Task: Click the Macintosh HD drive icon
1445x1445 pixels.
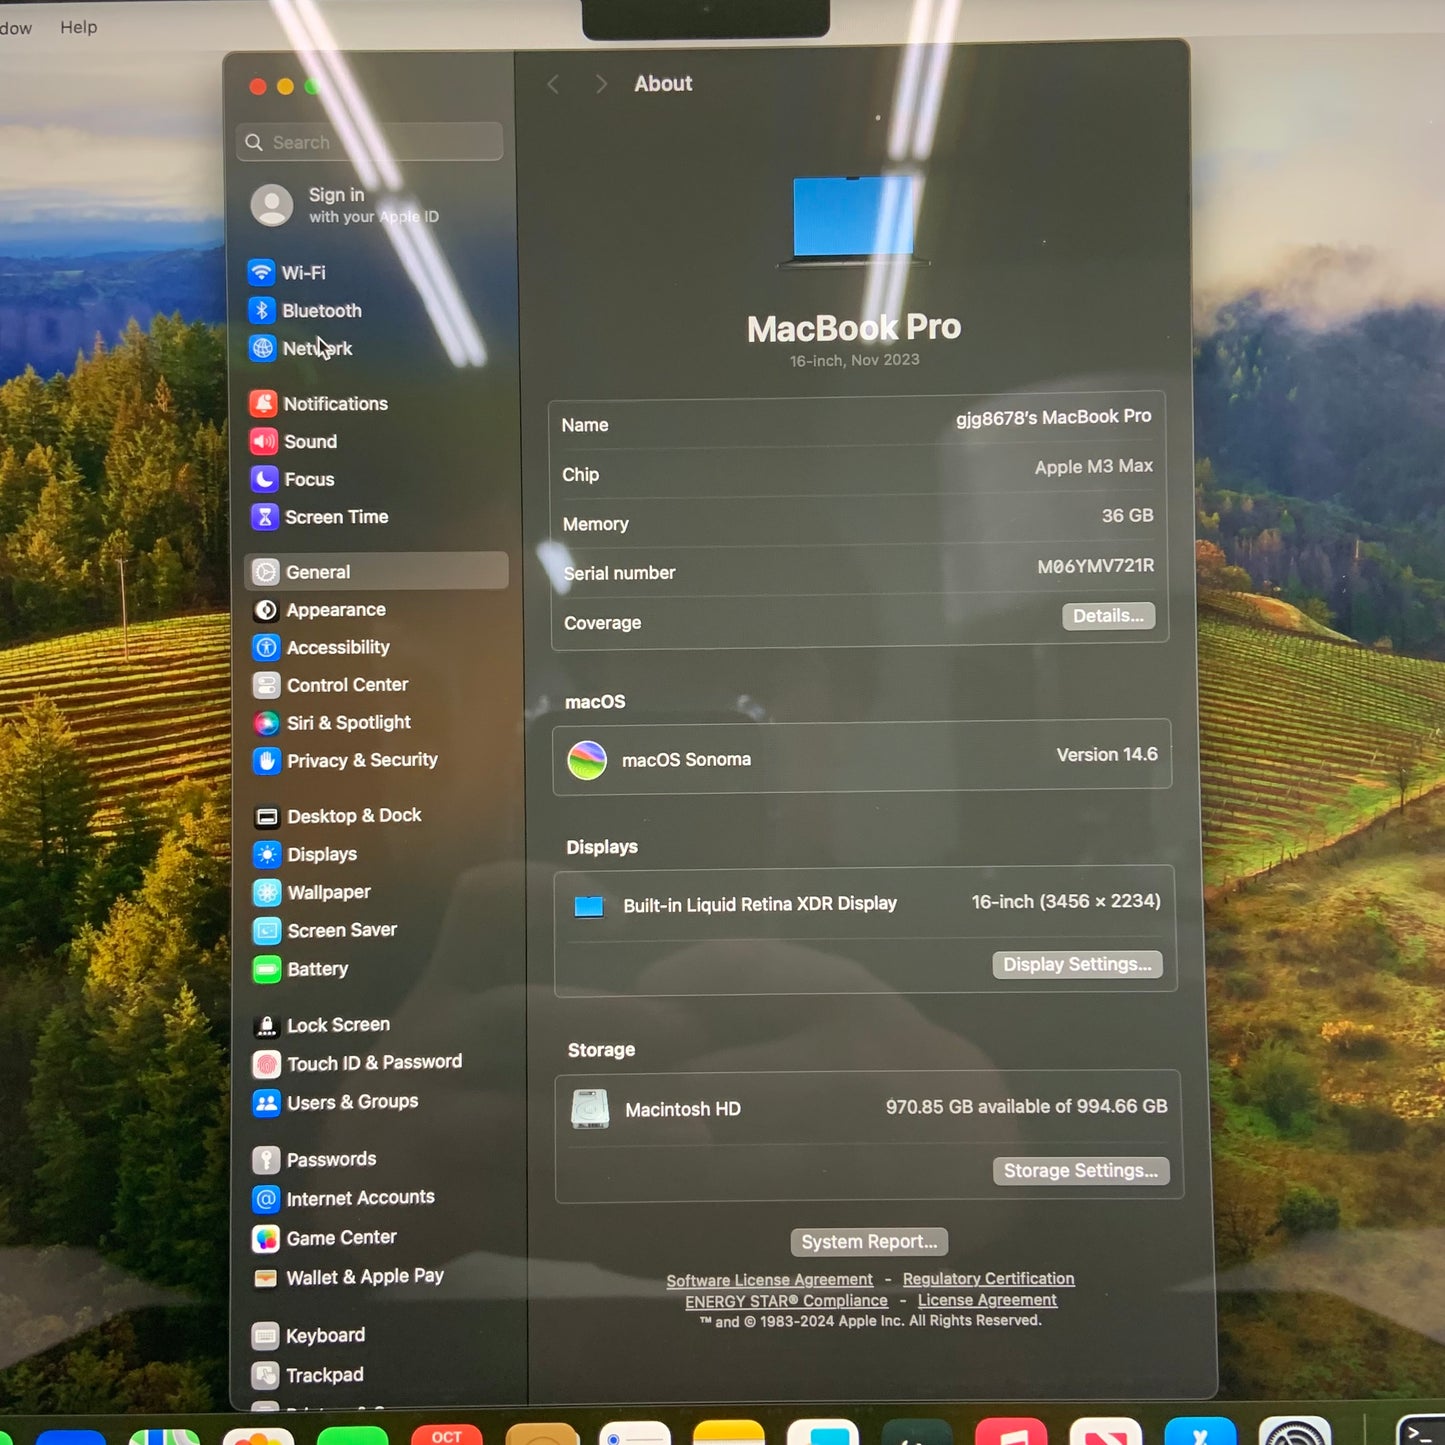Action: click(x=590, y=1109)
